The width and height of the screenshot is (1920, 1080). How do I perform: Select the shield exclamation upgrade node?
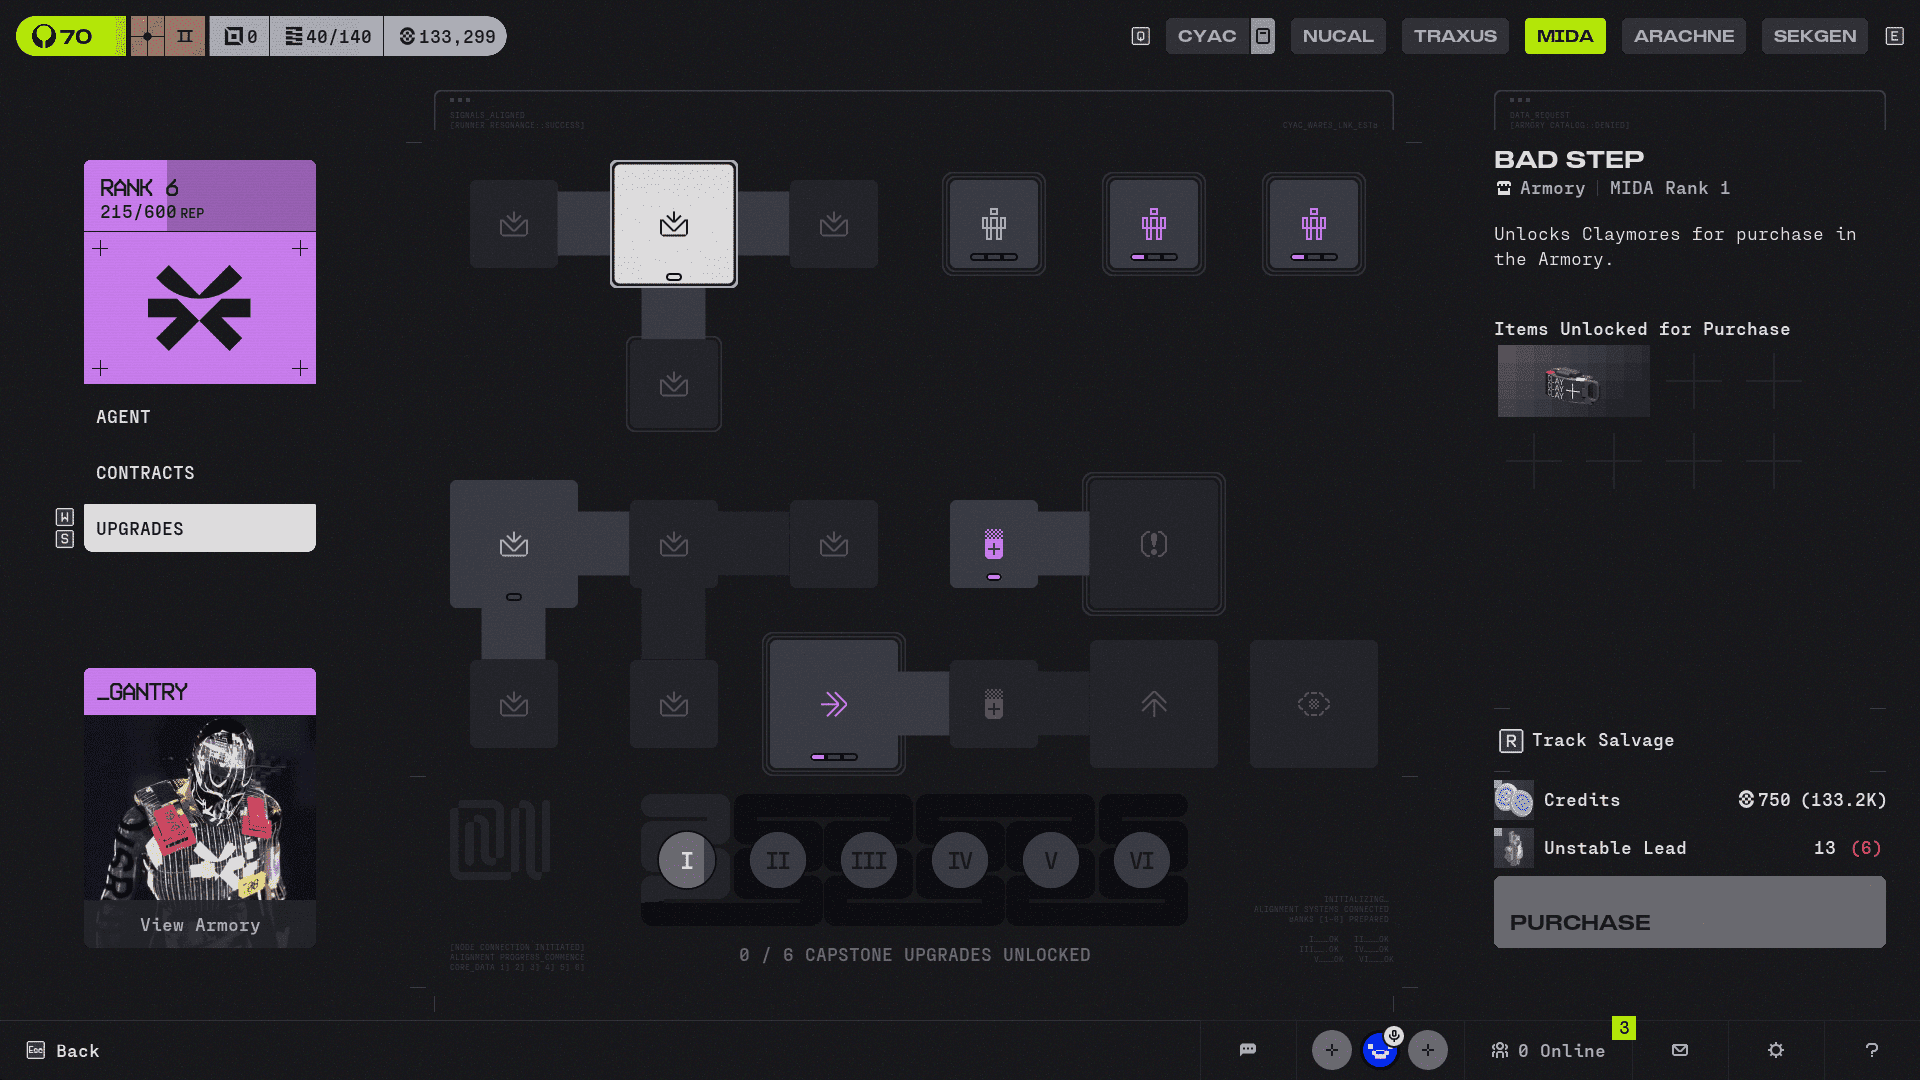(x=1153, y=544)
